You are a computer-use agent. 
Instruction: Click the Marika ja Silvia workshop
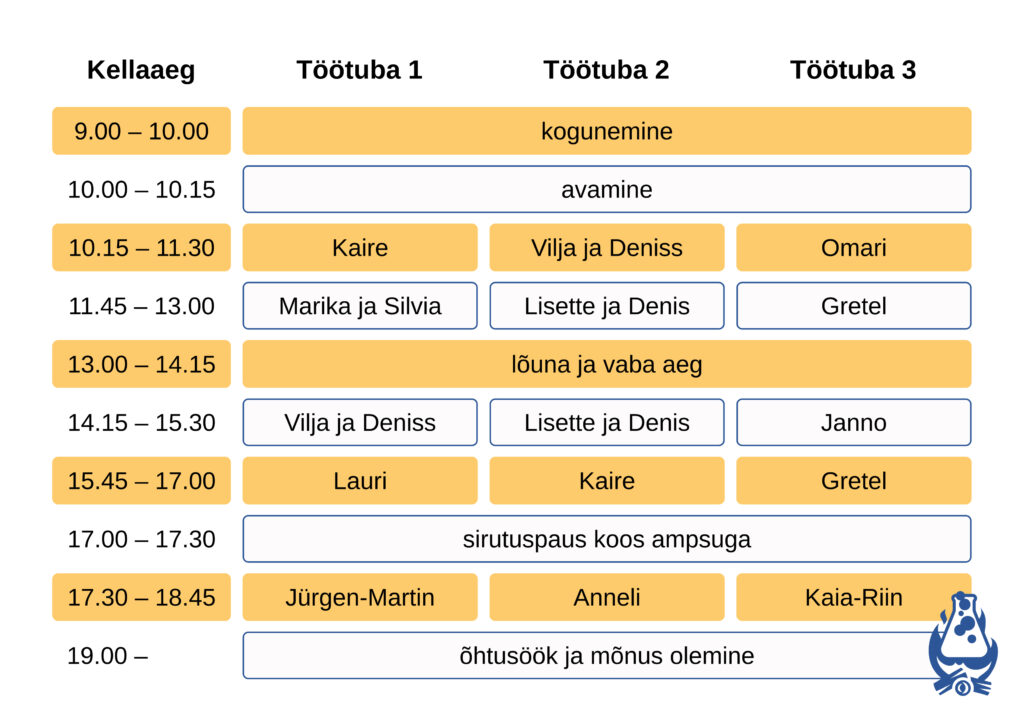(x=359, y=306)
